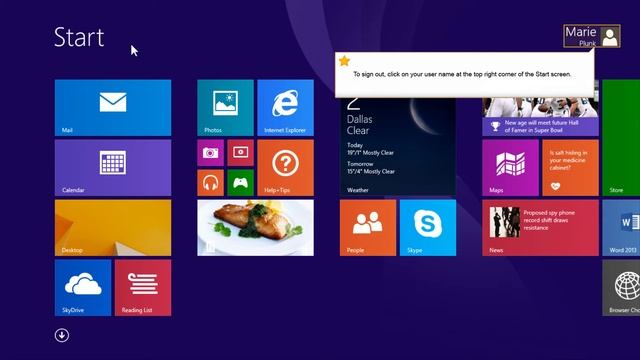Open the Mail tile
This screenshot has height=360, width=640.
[113, 108]
